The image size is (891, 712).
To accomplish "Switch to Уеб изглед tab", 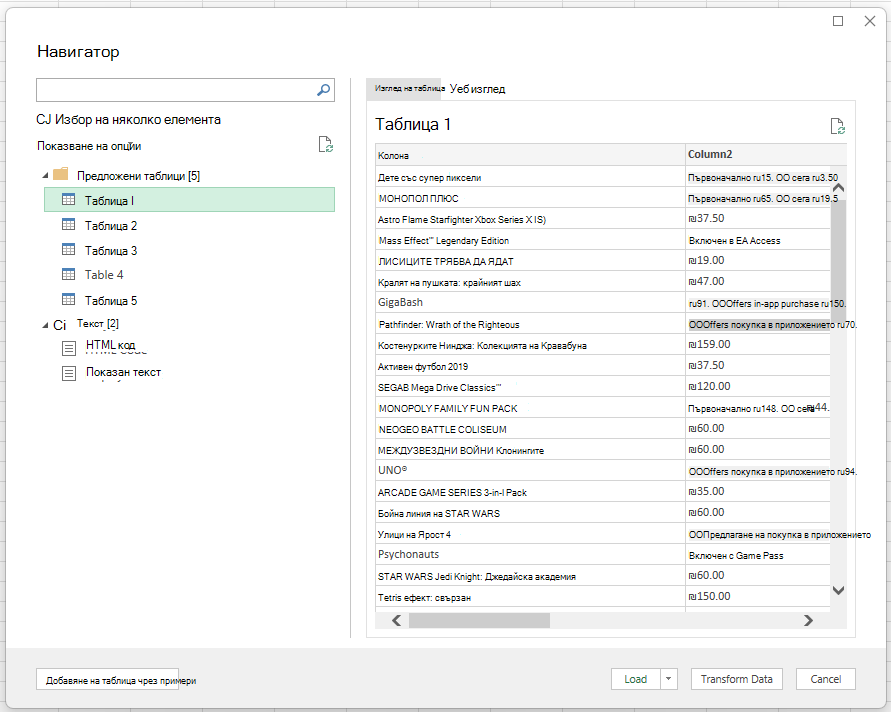I will click(477, 89).
